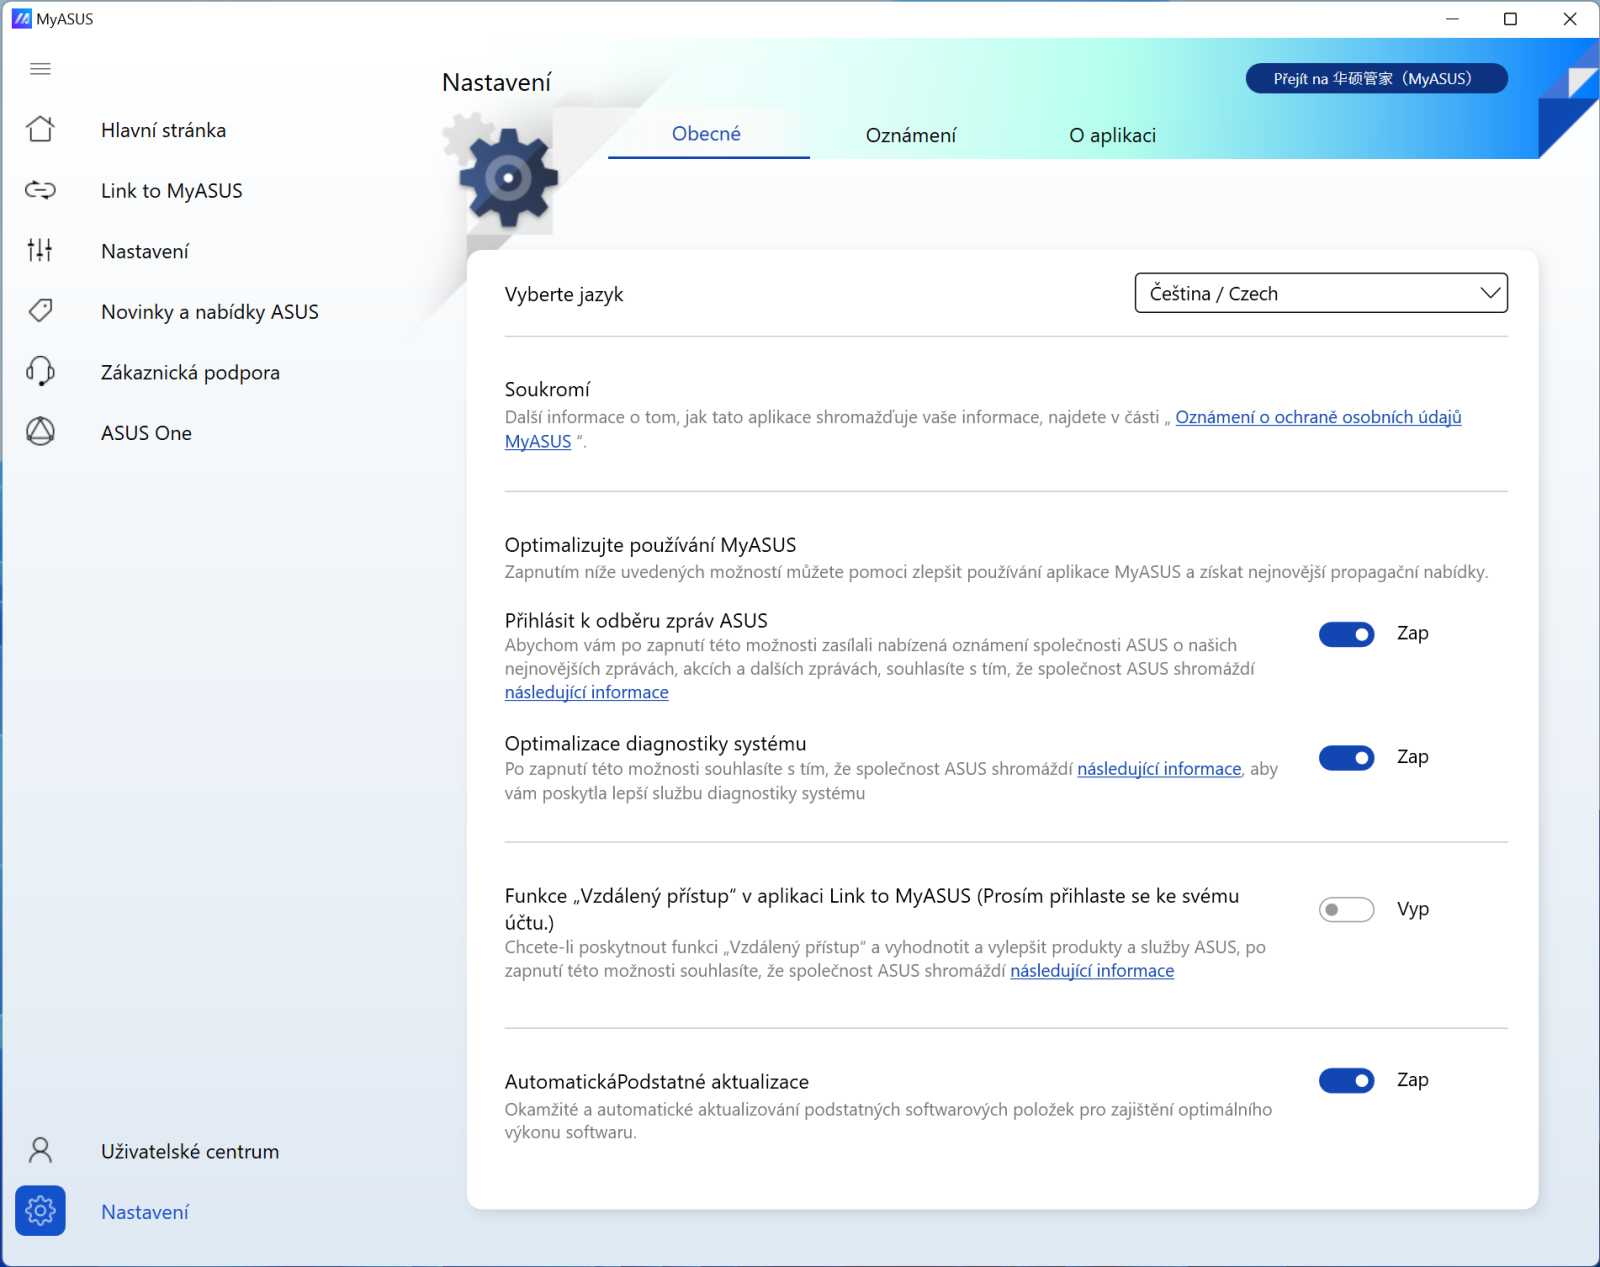Click the Nastavení page title
This screenshot has width=1600, height=1267.
point(496,82)
